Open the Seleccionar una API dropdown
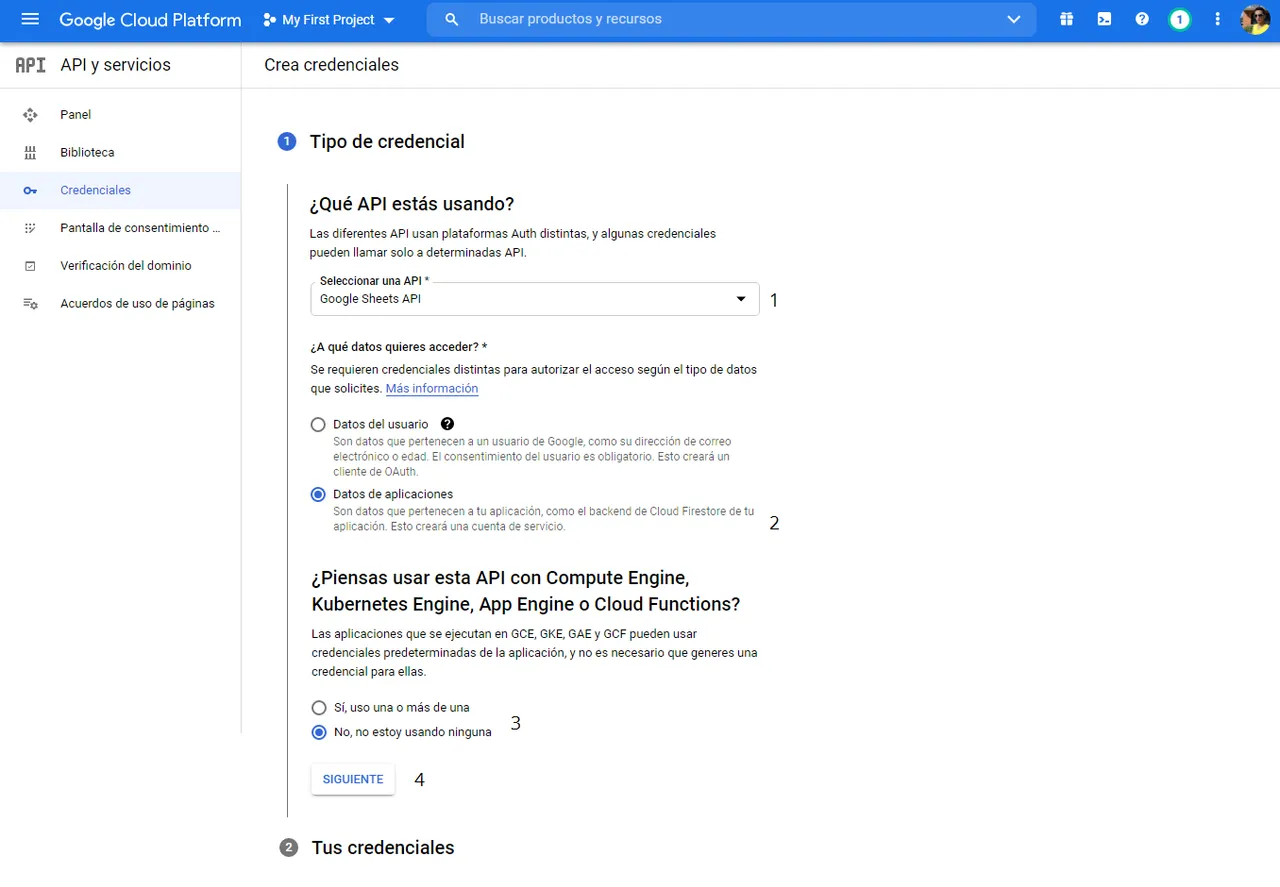 pyautogui.click(x=535, y=299)
